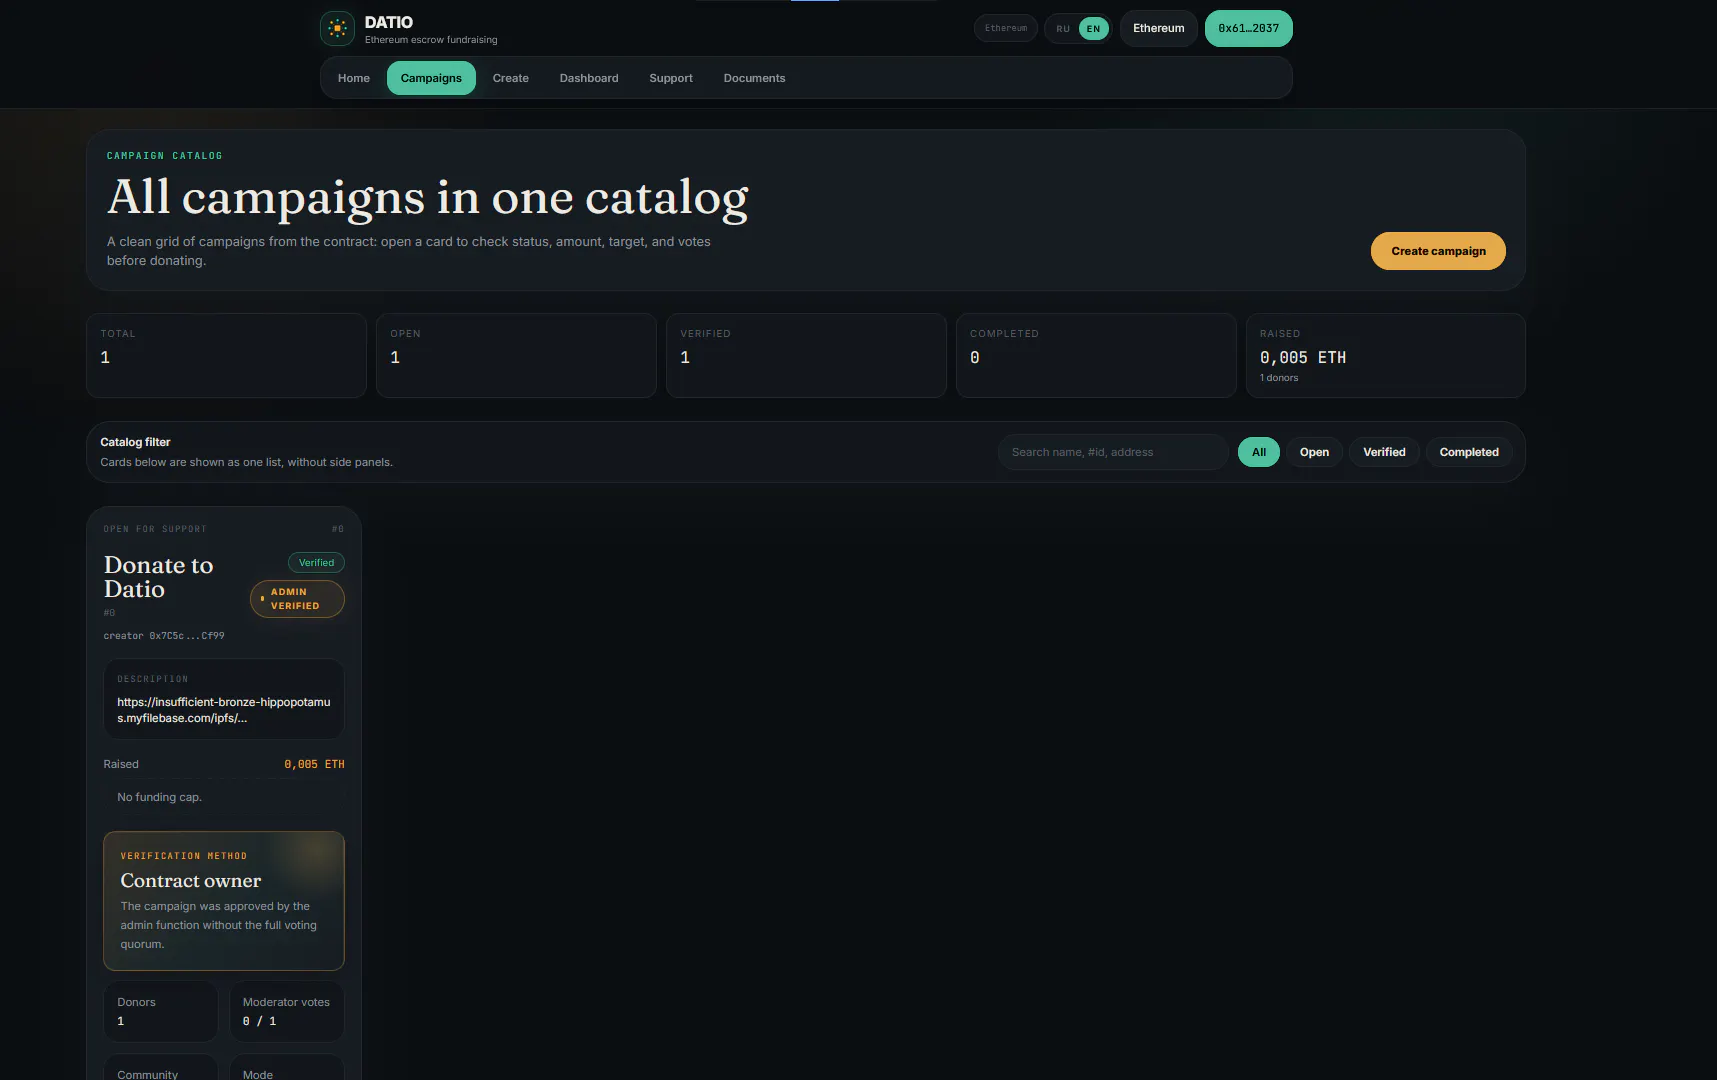Screen dimensions: 1717x1080
Task: Click the All campaigns in one catalog heading
Action: (x=428, y=198)
